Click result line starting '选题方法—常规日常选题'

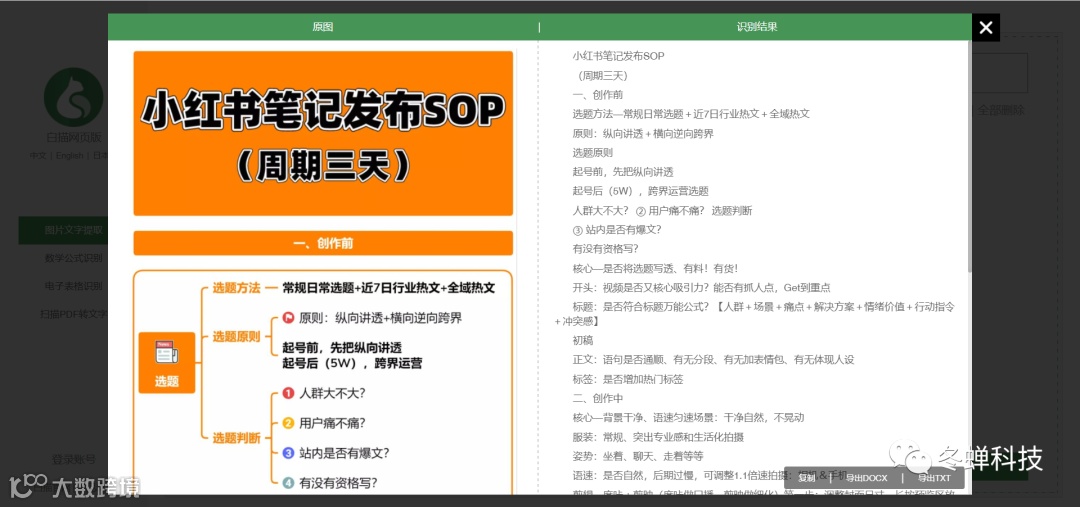click(691, 114)
